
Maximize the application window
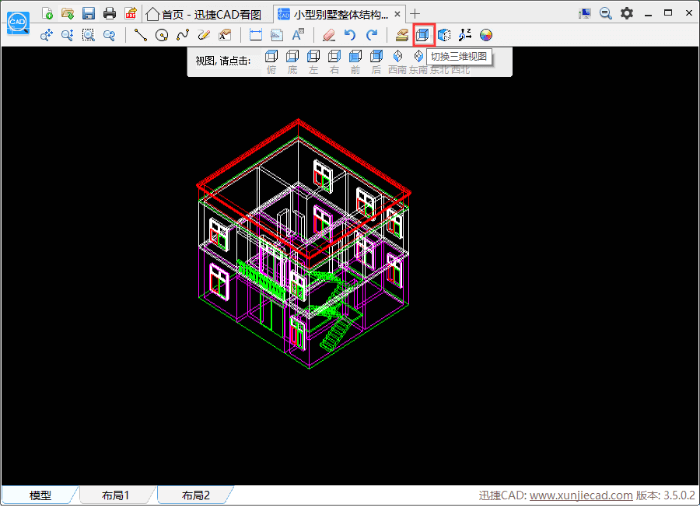click(668, 13)
